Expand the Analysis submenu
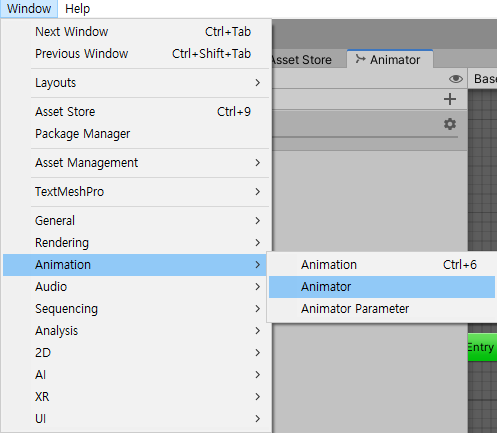The height and width of the screenshot is (433, 497). point(136,331)
